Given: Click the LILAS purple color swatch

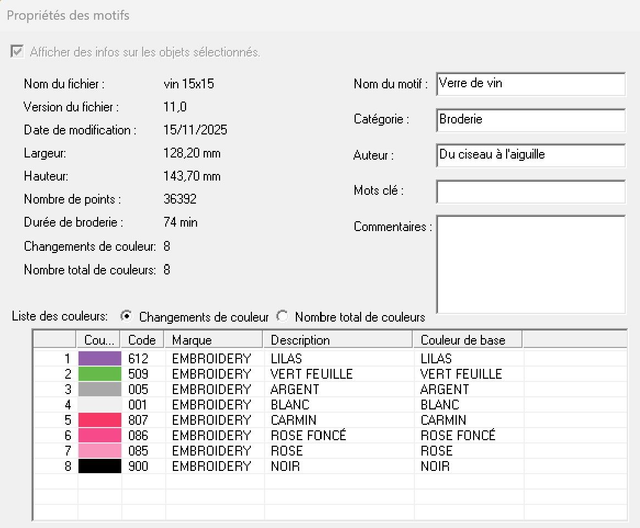Looking at the screenshot, I should (99, 358).
